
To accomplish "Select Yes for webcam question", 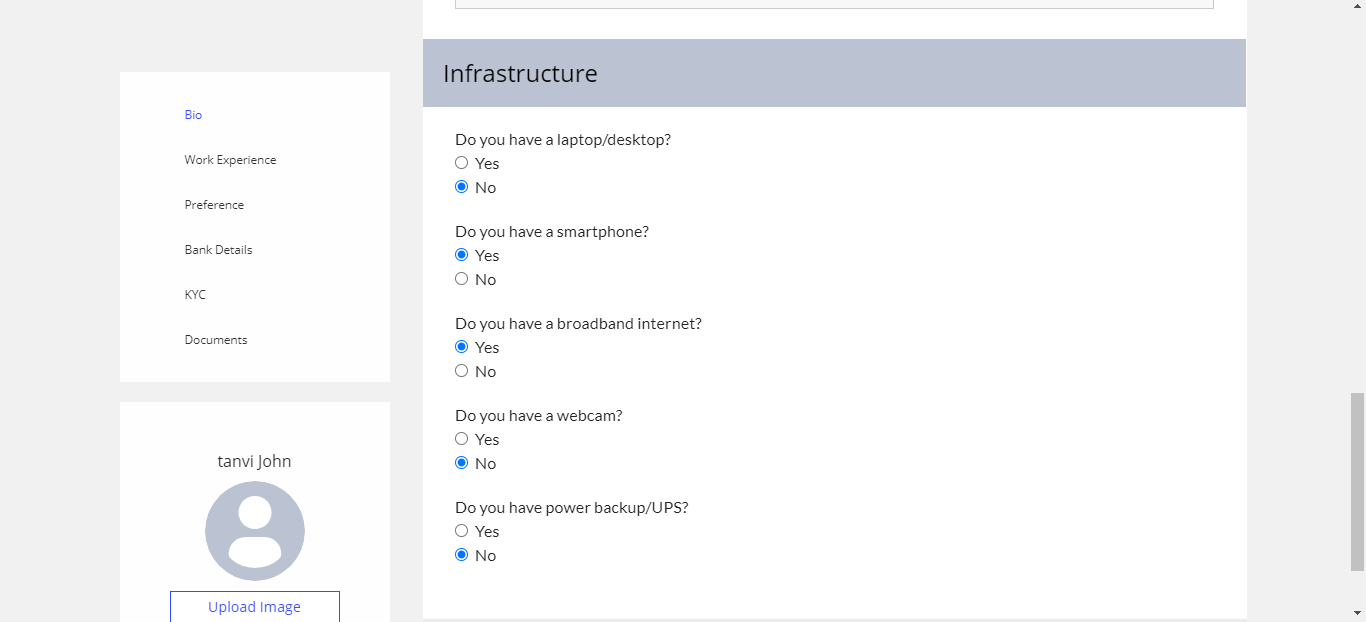I will pyautogui.click(x=461, y=439).
